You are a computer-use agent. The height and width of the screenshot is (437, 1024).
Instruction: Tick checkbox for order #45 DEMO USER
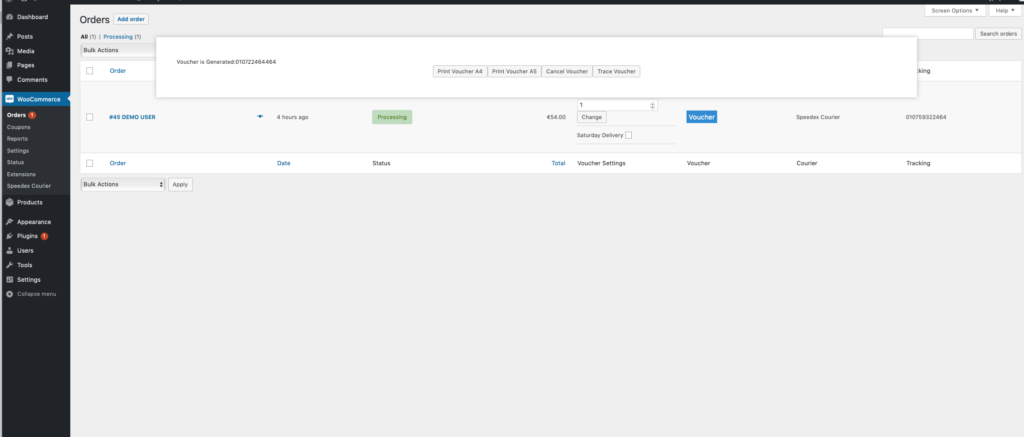89,117
